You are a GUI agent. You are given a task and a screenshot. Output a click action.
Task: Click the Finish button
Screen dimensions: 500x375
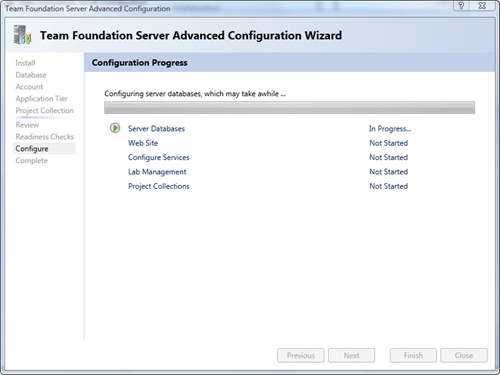coord(413,356)
